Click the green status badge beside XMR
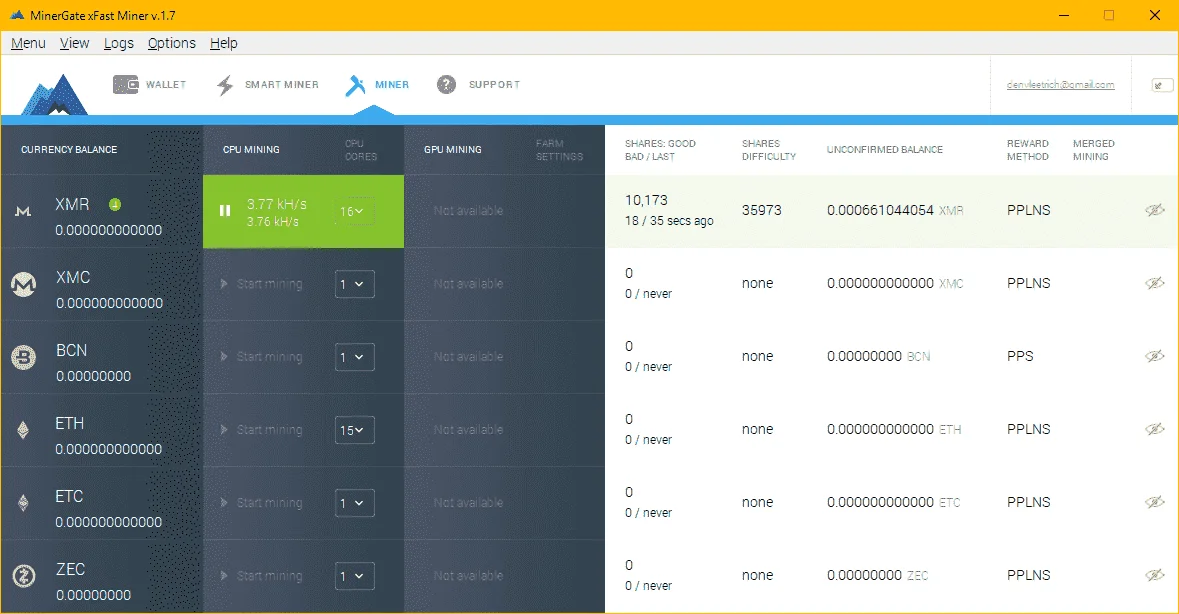 (x=115, y=204)
